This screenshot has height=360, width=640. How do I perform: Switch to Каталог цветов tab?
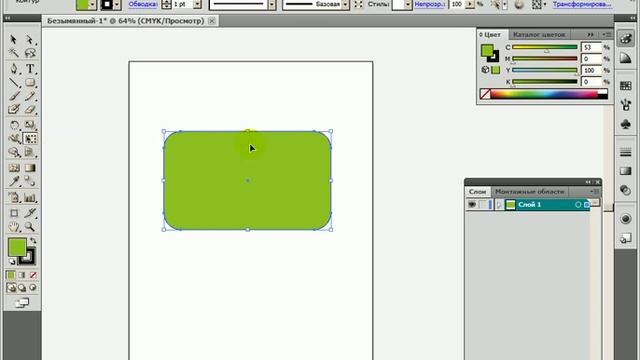coord(539,35)
